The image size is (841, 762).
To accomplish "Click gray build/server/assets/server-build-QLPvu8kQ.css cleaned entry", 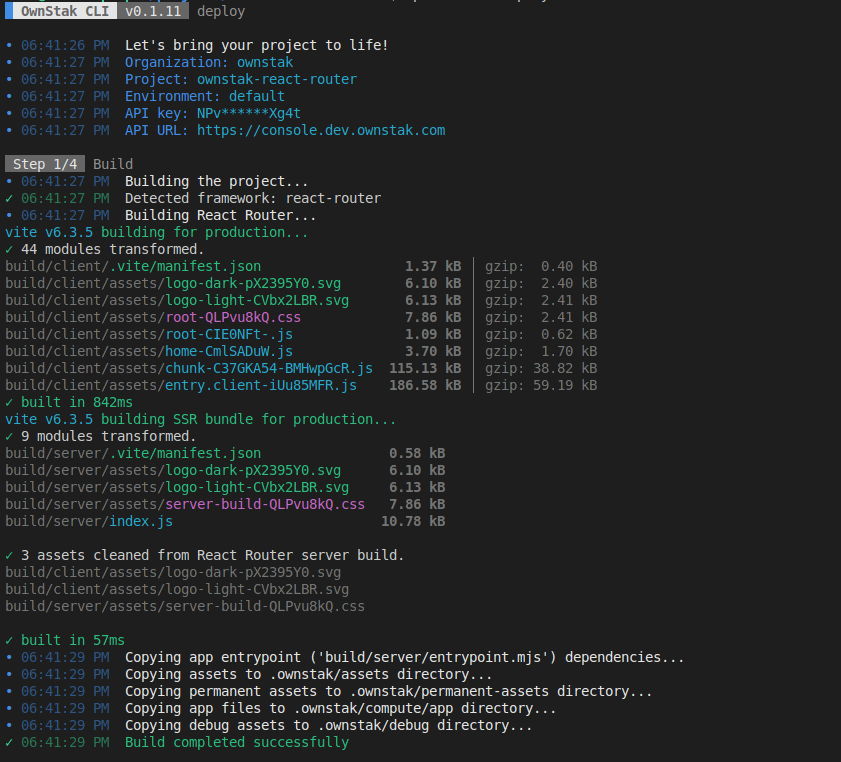I will (x=185, y=606).
